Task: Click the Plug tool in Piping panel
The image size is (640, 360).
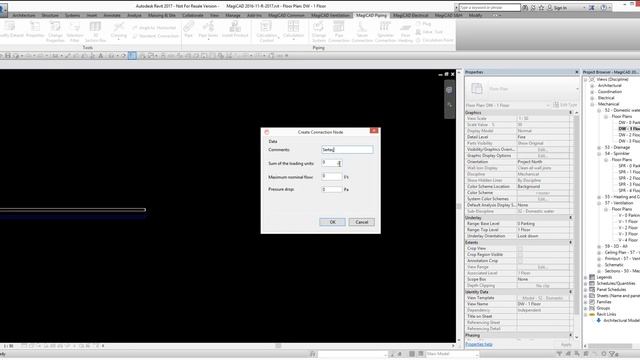Action: coord(423,24)
